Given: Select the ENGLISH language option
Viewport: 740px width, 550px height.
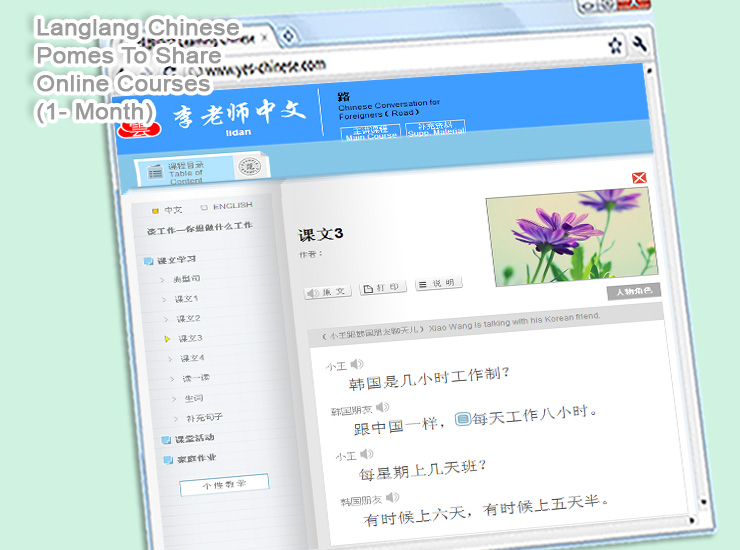Looking at the screenshot, I should [x=227, y=206].
